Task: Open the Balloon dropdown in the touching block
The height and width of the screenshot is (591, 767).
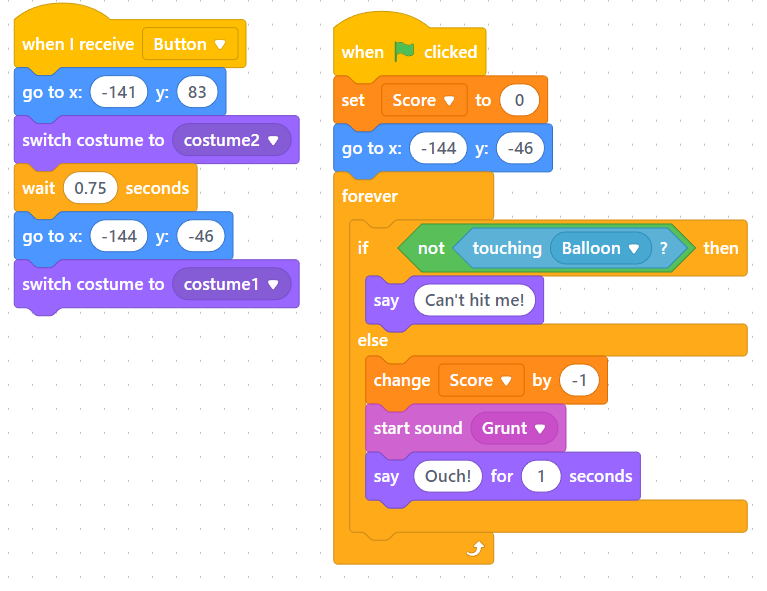Action: (600, 248)
